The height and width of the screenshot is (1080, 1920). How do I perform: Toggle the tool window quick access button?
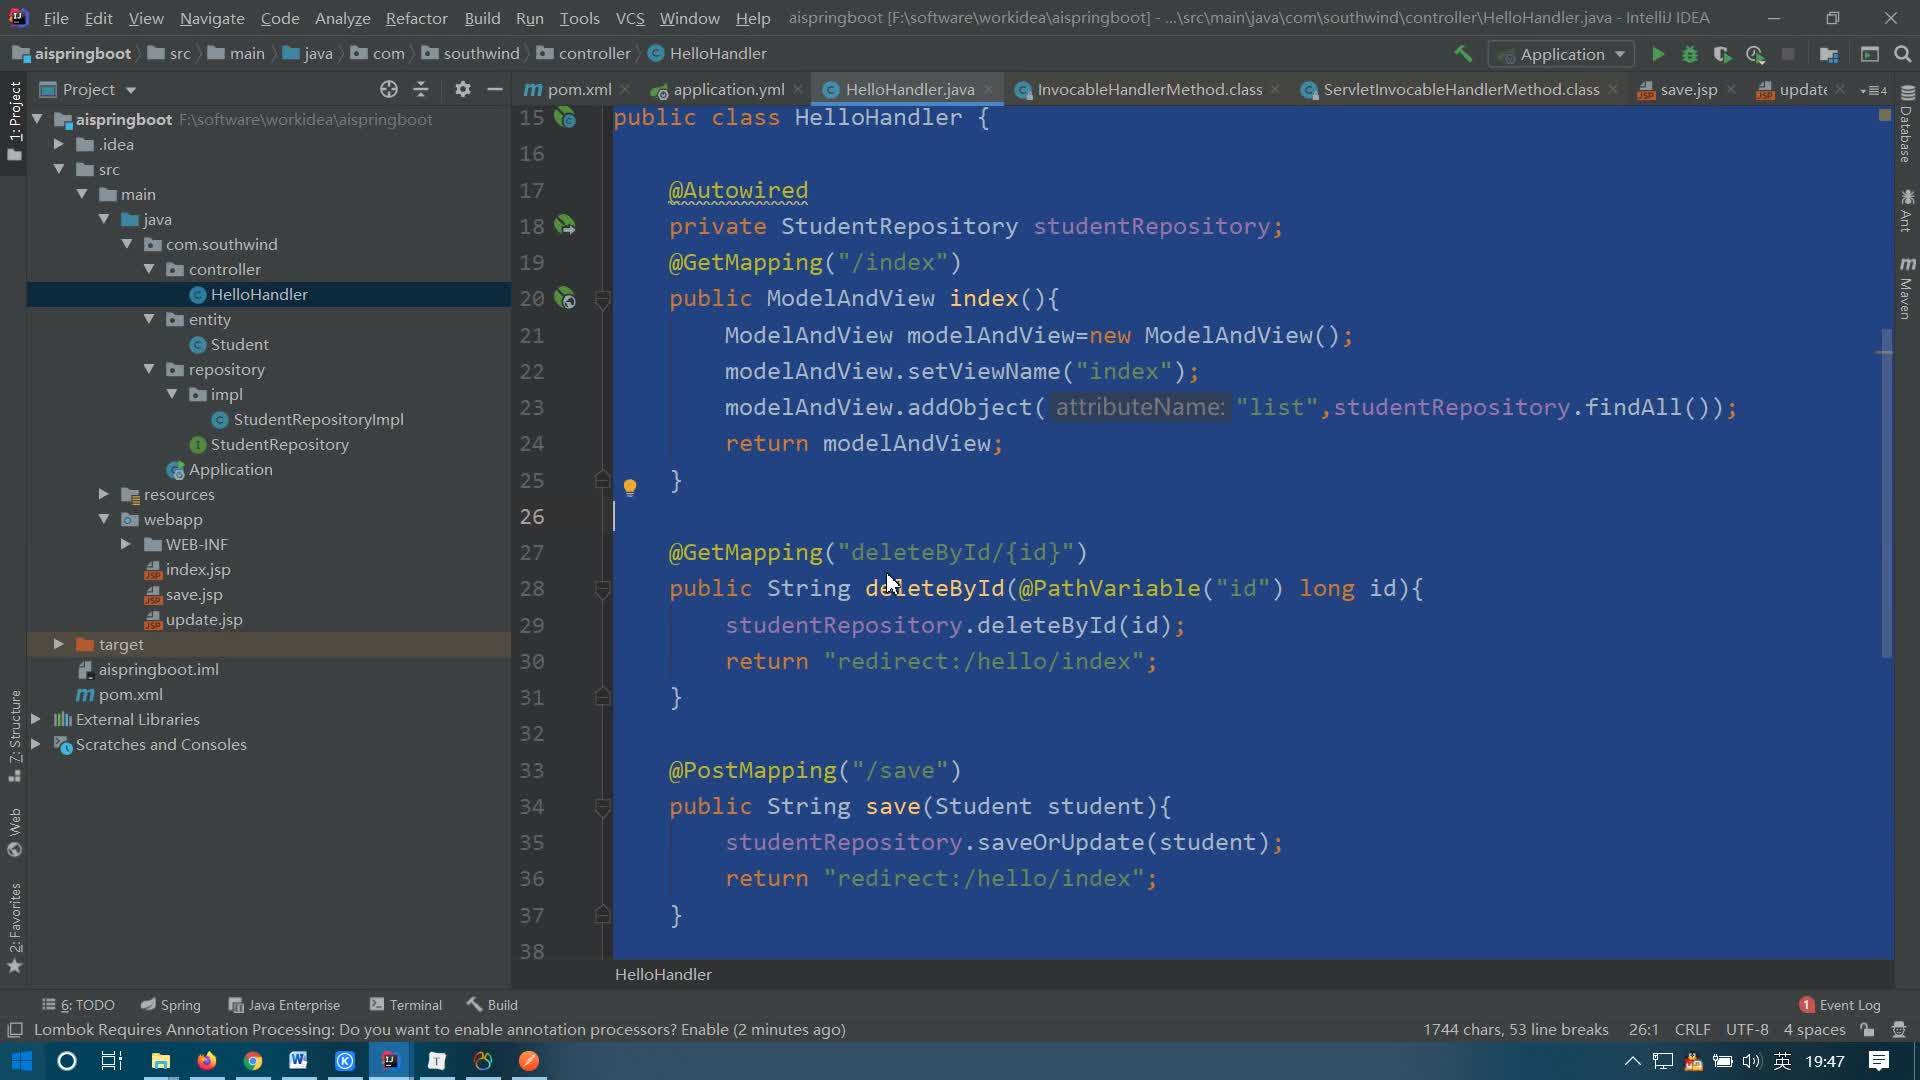[15, 1030]
